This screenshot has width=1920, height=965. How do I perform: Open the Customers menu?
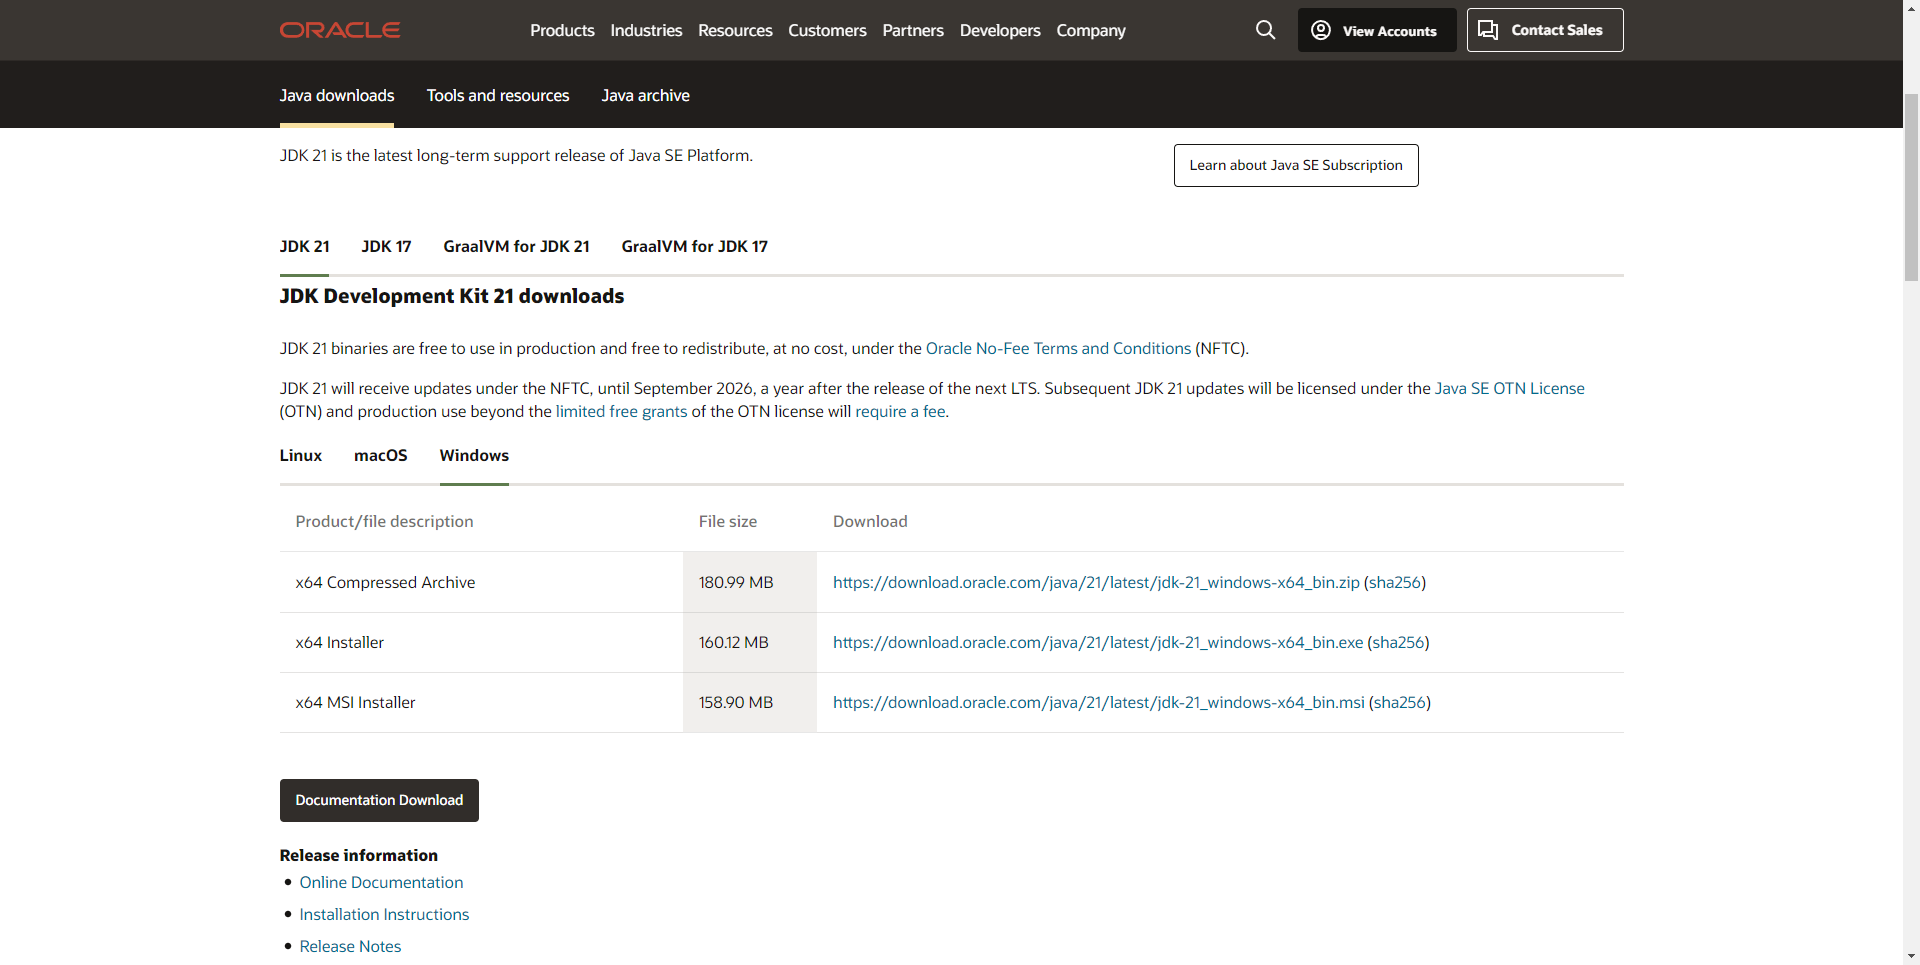pyautogui.click(x=827, y=30)
